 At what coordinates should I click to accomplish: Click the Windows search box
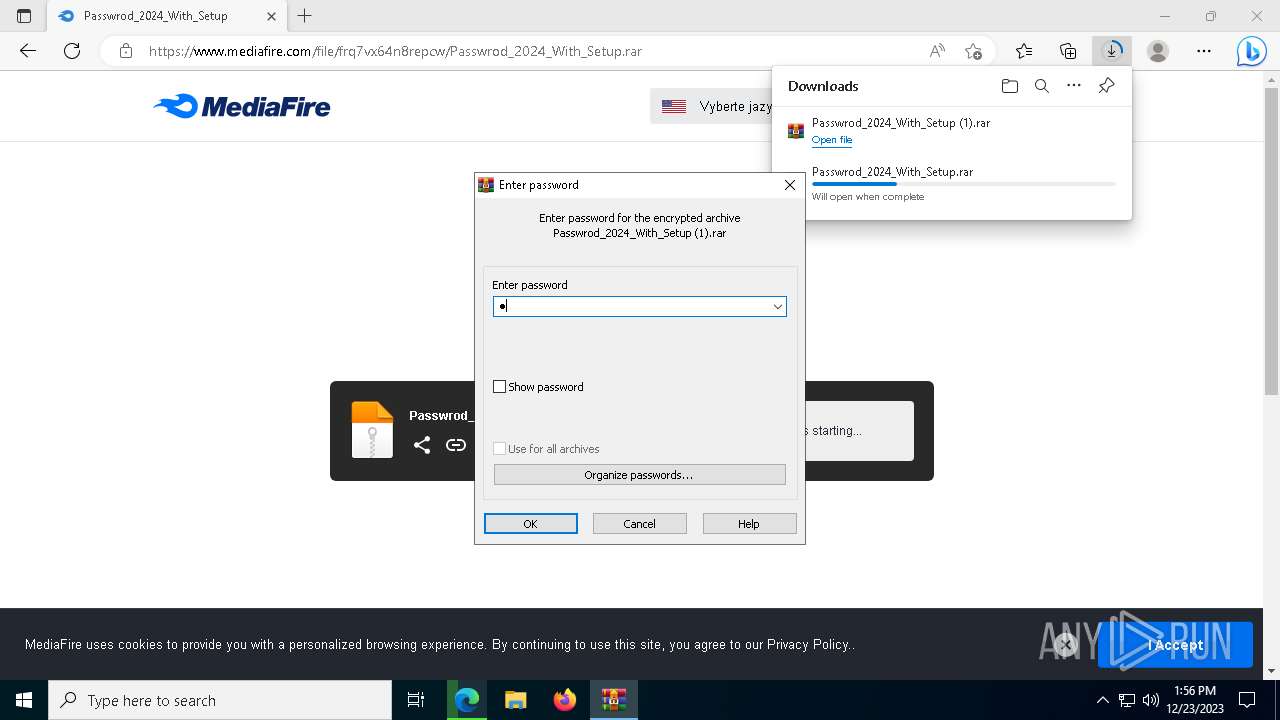220,700
